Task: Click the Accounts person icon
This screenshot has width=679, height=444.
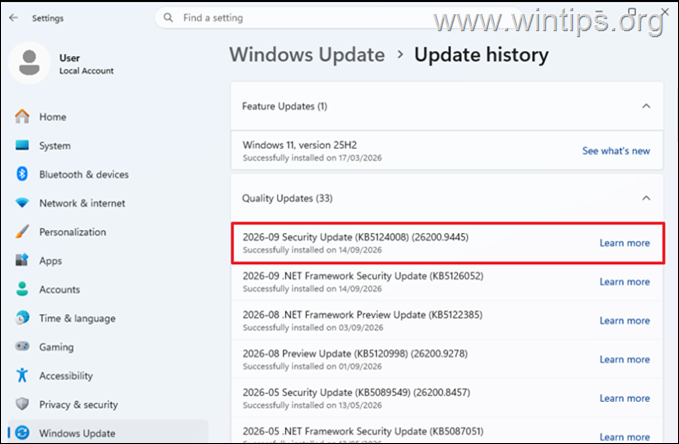Action: [x=22, y=289]
